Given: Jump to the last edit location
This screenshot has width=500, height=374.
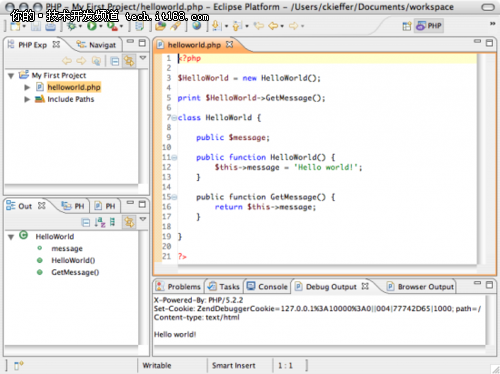Looking at the screenshot, I should pyautogui.click(x=259, y=26).
